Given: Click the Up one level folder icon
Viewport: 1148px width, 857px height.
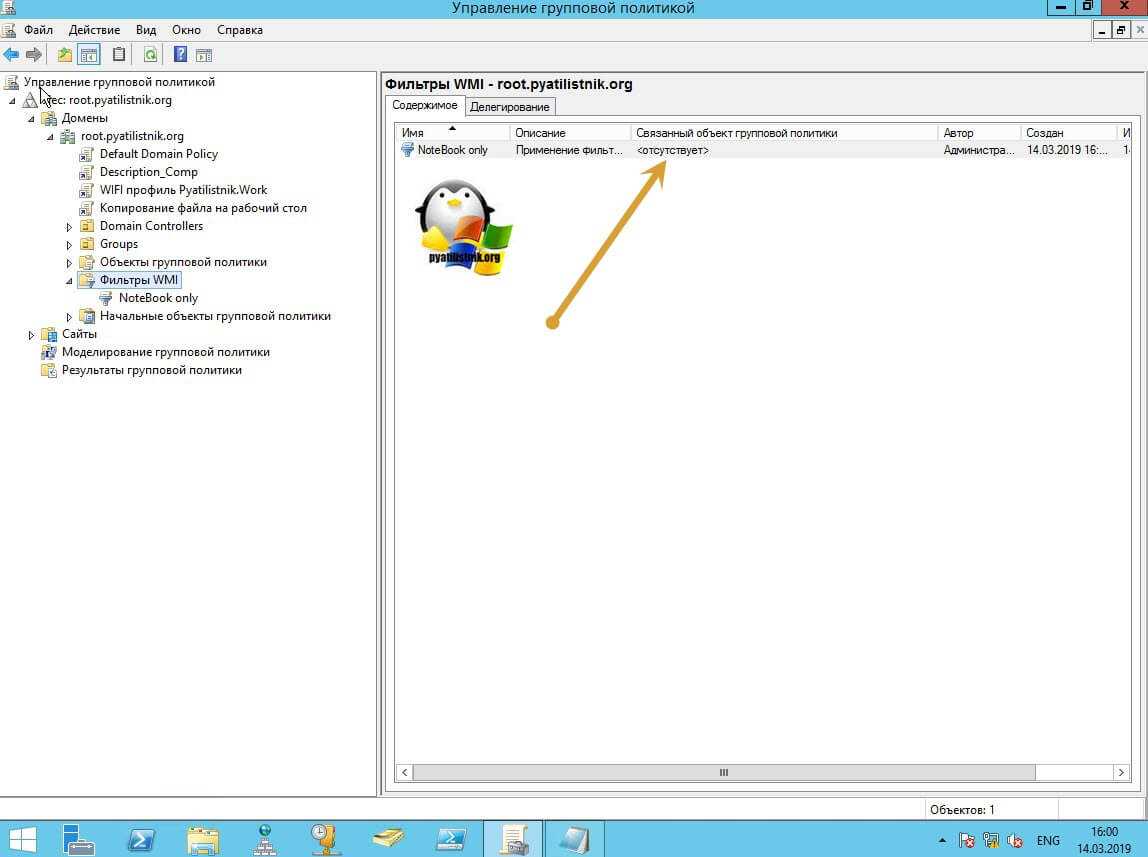Looking at the screenshot, I should [x=65, y=54].
